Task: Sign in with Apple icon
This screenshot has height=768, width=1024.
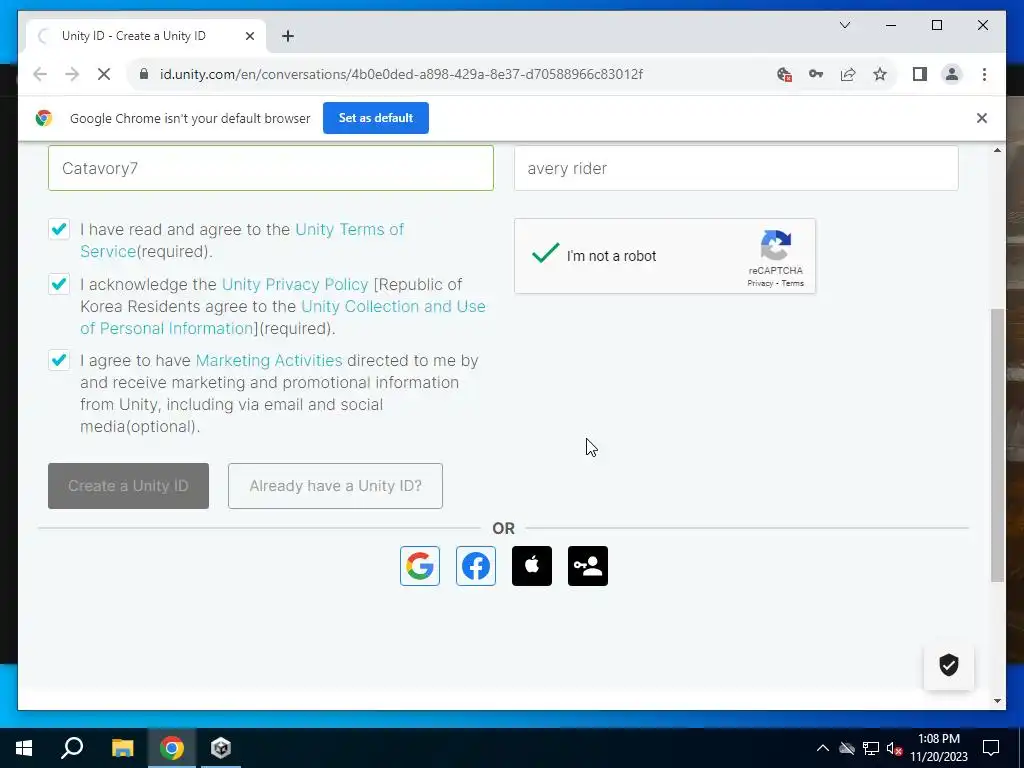Action: click(x=532, y=566)
